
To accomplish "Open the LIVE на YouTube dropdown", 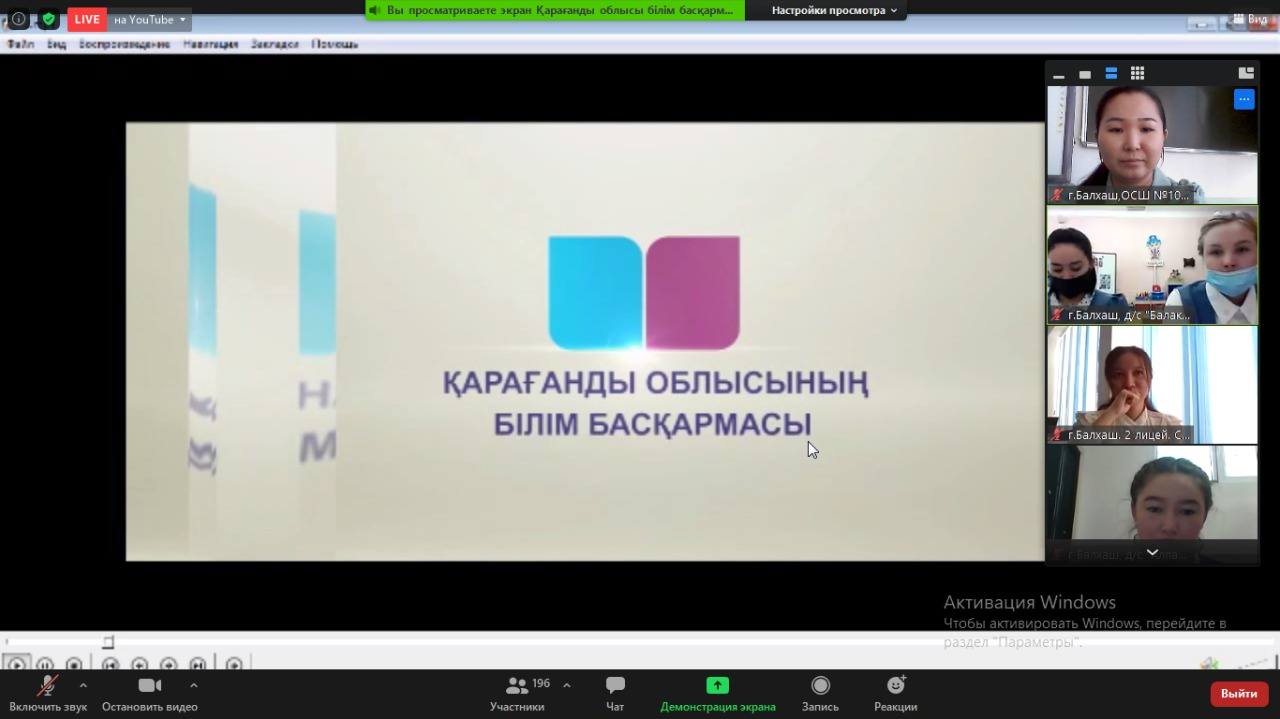I will click(148, 19).
